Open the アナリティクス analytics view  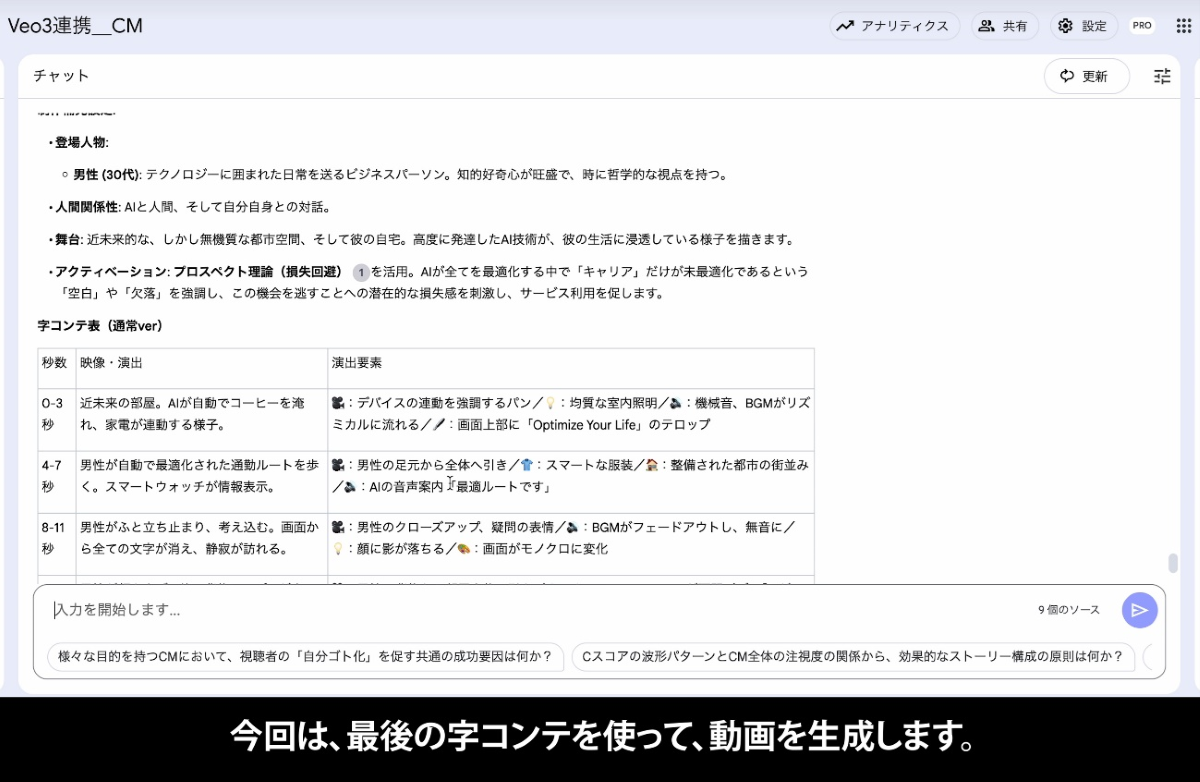(x=894, y=26)
